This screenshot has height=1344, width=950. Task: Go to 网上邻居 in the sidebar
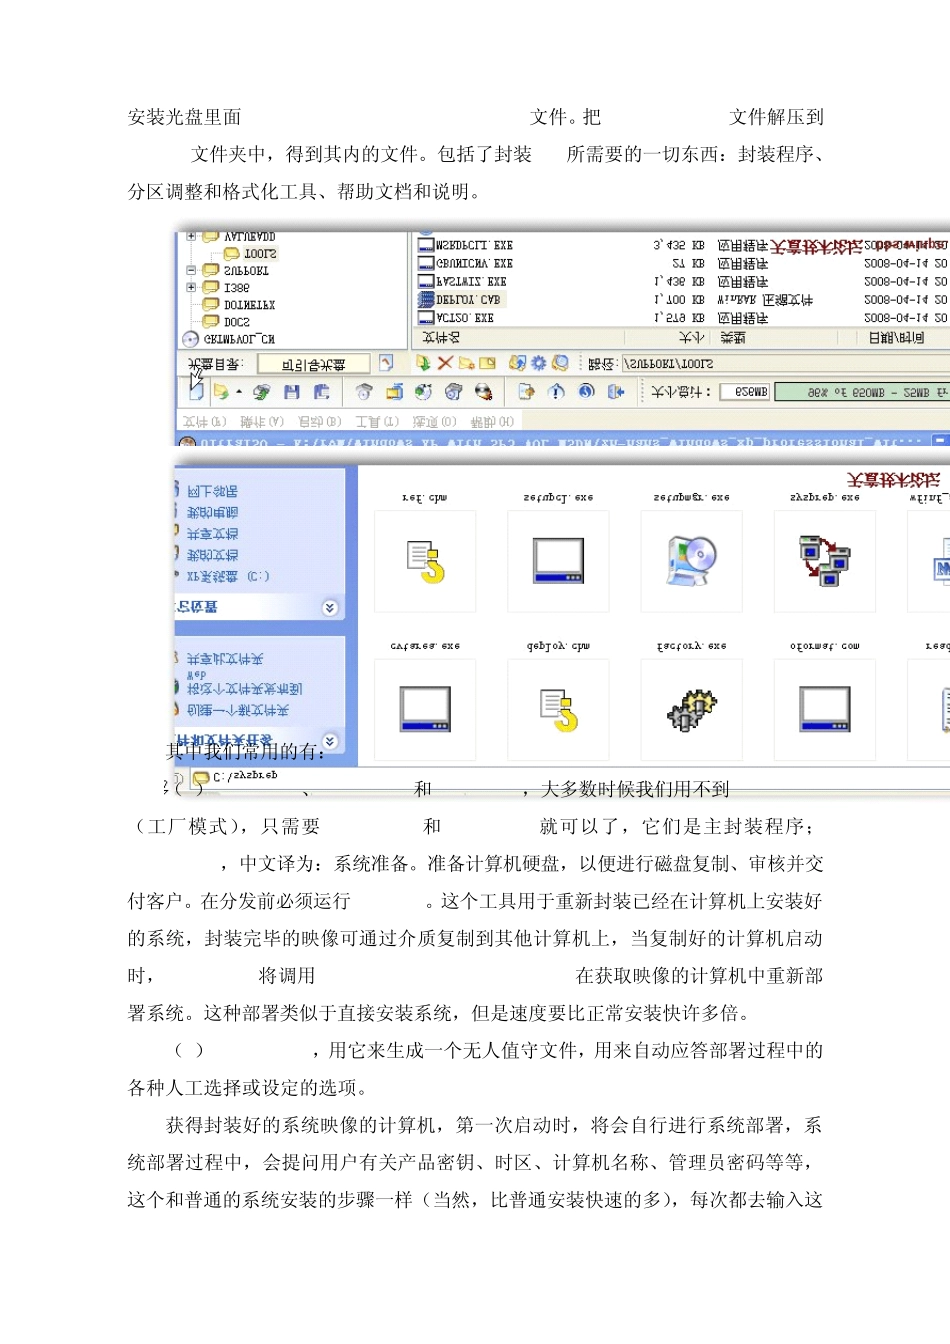coord(212,491)
